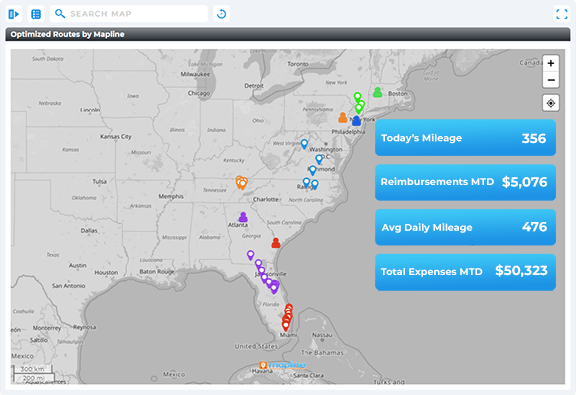Open the Reimbursements MTD card
Screen dimensions: 576x395
[x=465, y=182]
